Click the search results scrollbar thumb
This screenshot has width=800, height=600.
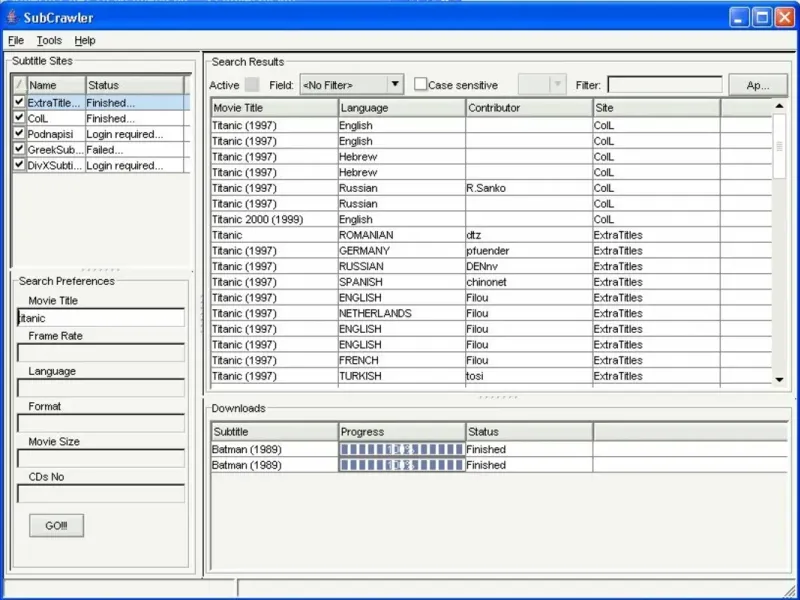[779, 146]
